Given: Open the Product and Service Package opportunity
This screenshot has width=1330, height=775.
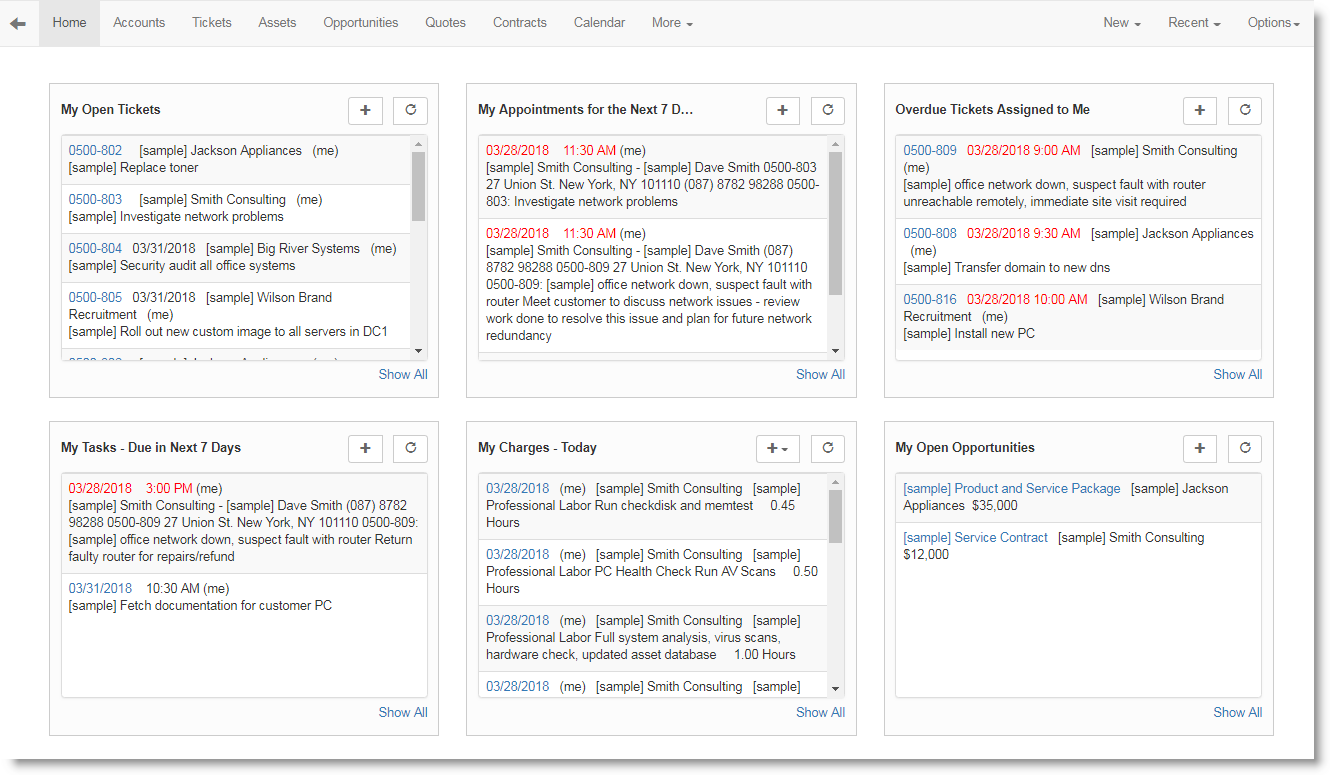Looking at the screenshot, I should (1011, 489).
